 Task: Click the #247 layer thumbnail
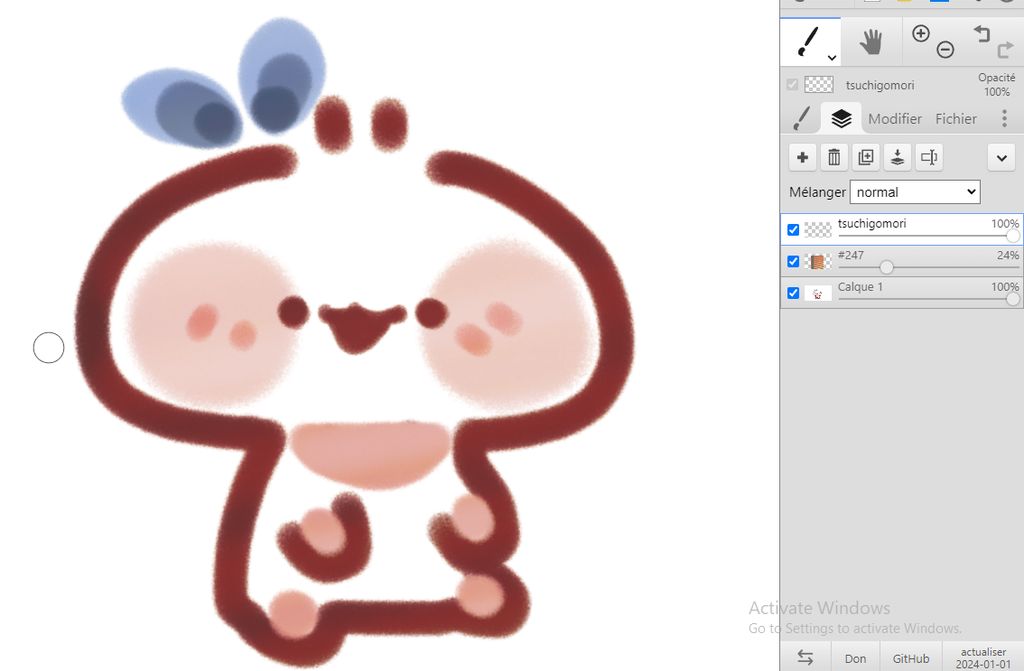pyautogui.click(x=818, y=261)
